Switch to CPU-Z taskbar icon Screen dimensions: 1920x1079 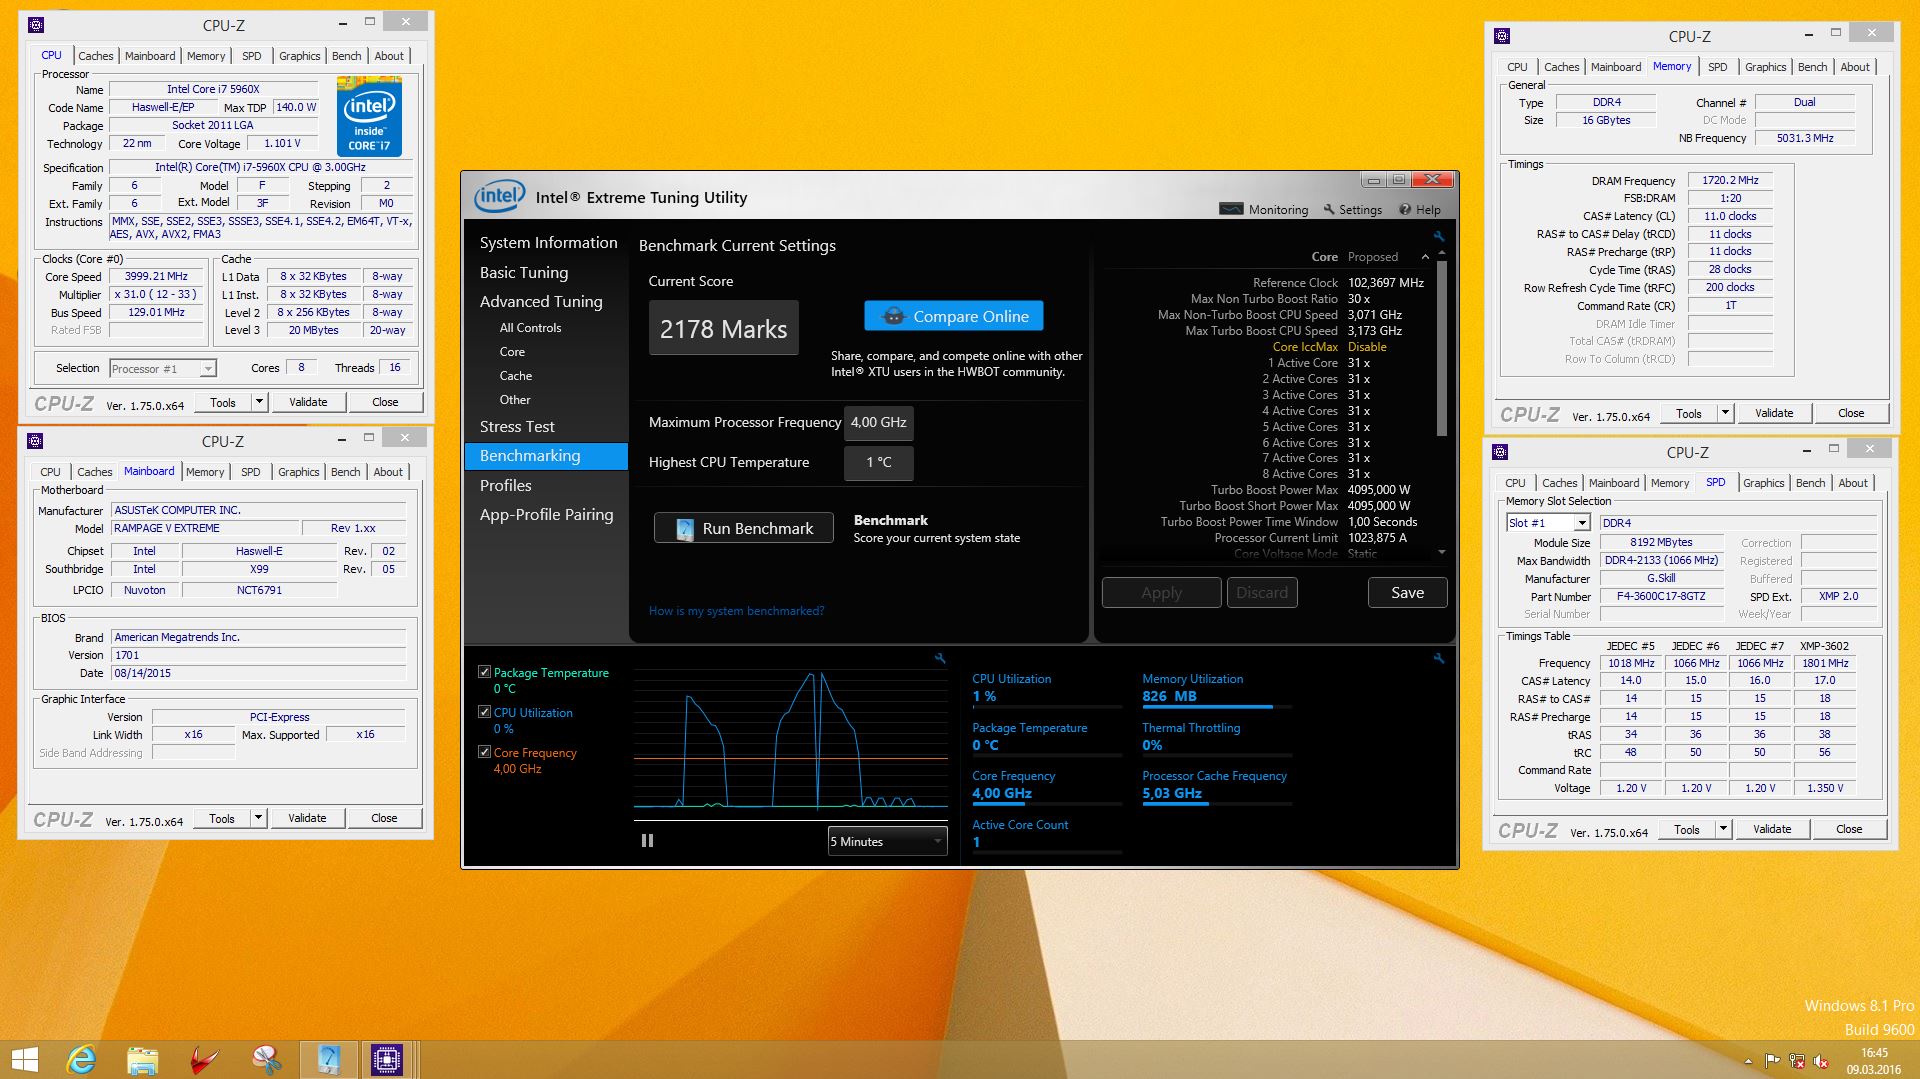click(x=386, y=1060)
